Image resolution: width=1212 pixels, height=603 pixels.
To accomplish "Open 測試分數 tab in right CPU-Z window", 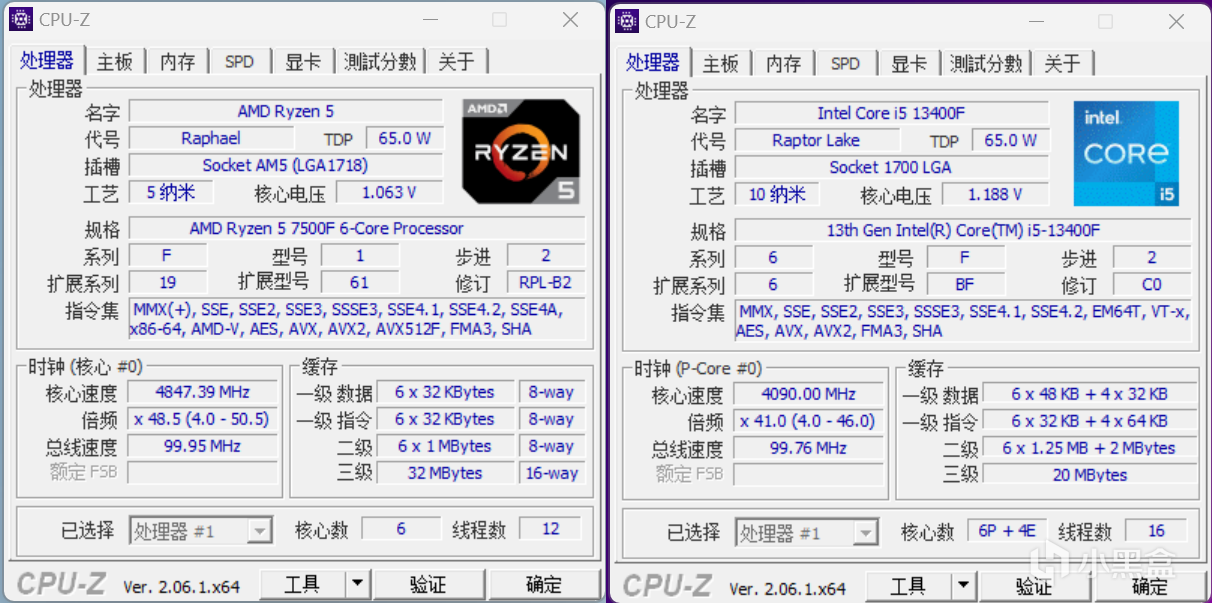I will point(986,64).
